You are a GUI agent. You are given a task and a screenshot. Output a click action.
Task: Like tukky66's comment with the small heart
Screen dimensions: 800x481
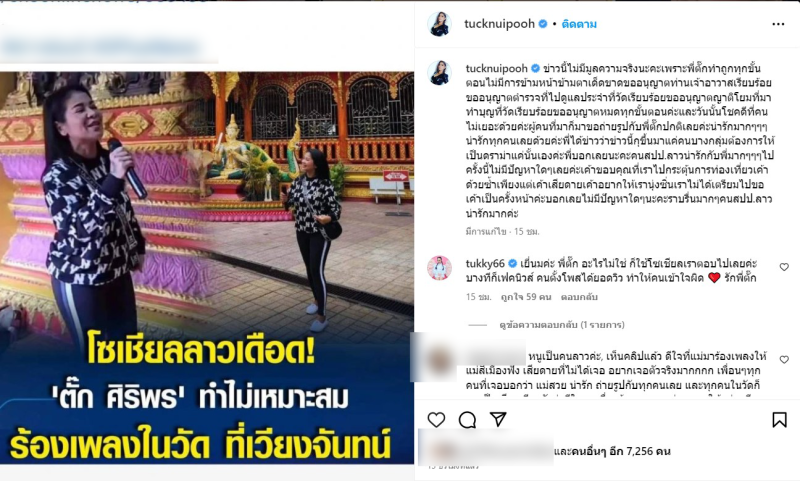(x=784, y=267)
